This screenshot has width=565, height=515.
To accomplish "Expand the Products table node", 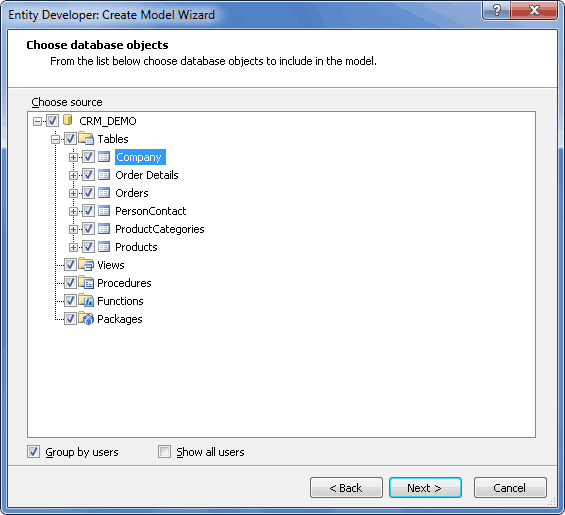I will [x=73, y=248].
